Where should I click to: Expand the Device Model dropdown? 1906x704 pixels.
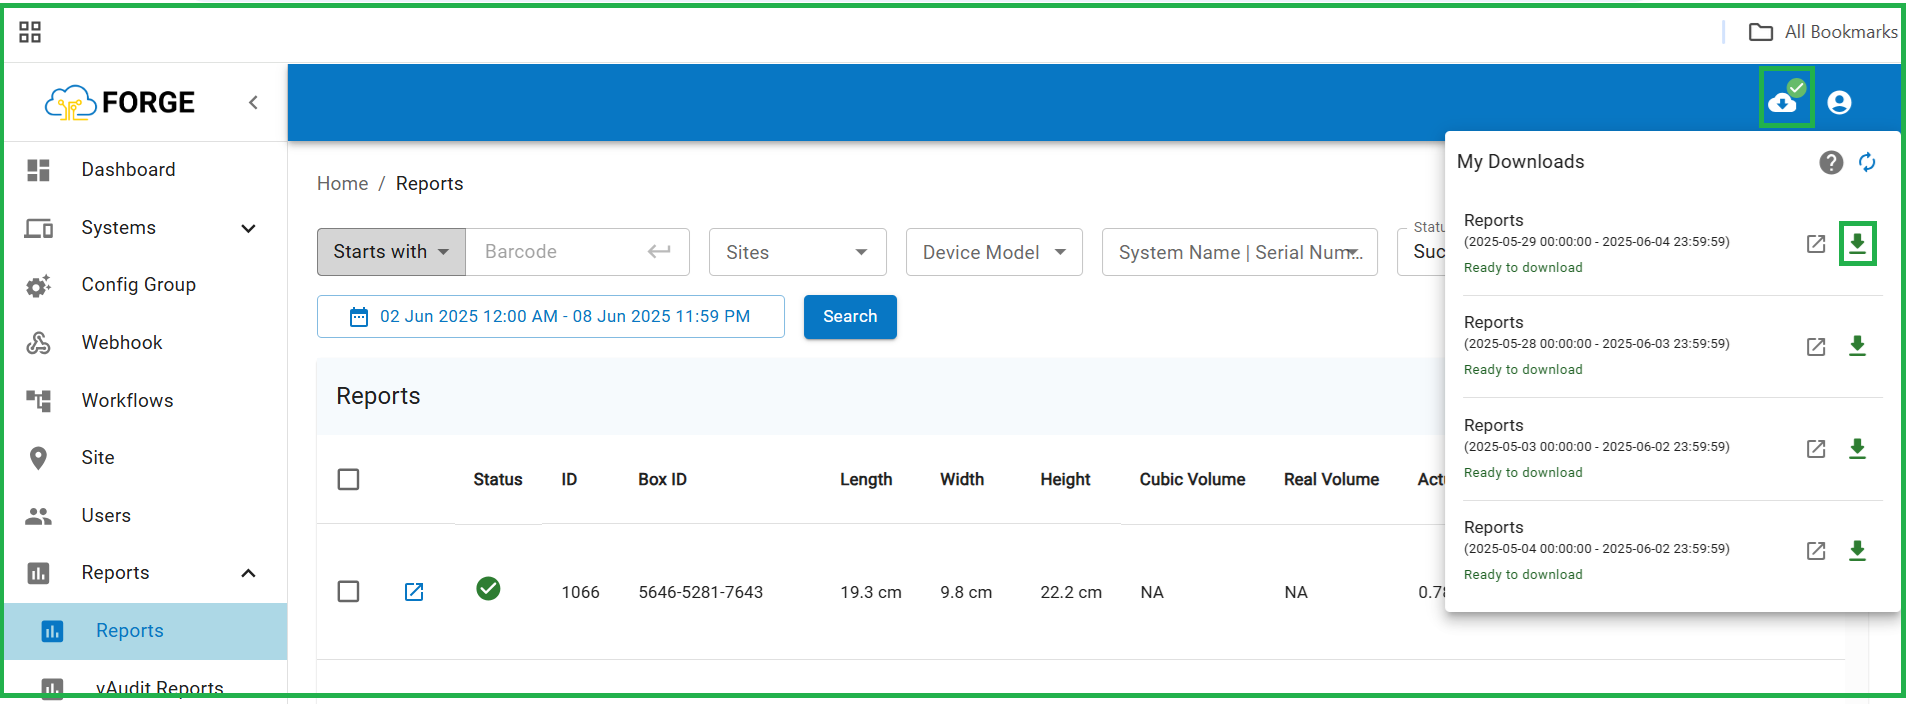tap(993, 252)
